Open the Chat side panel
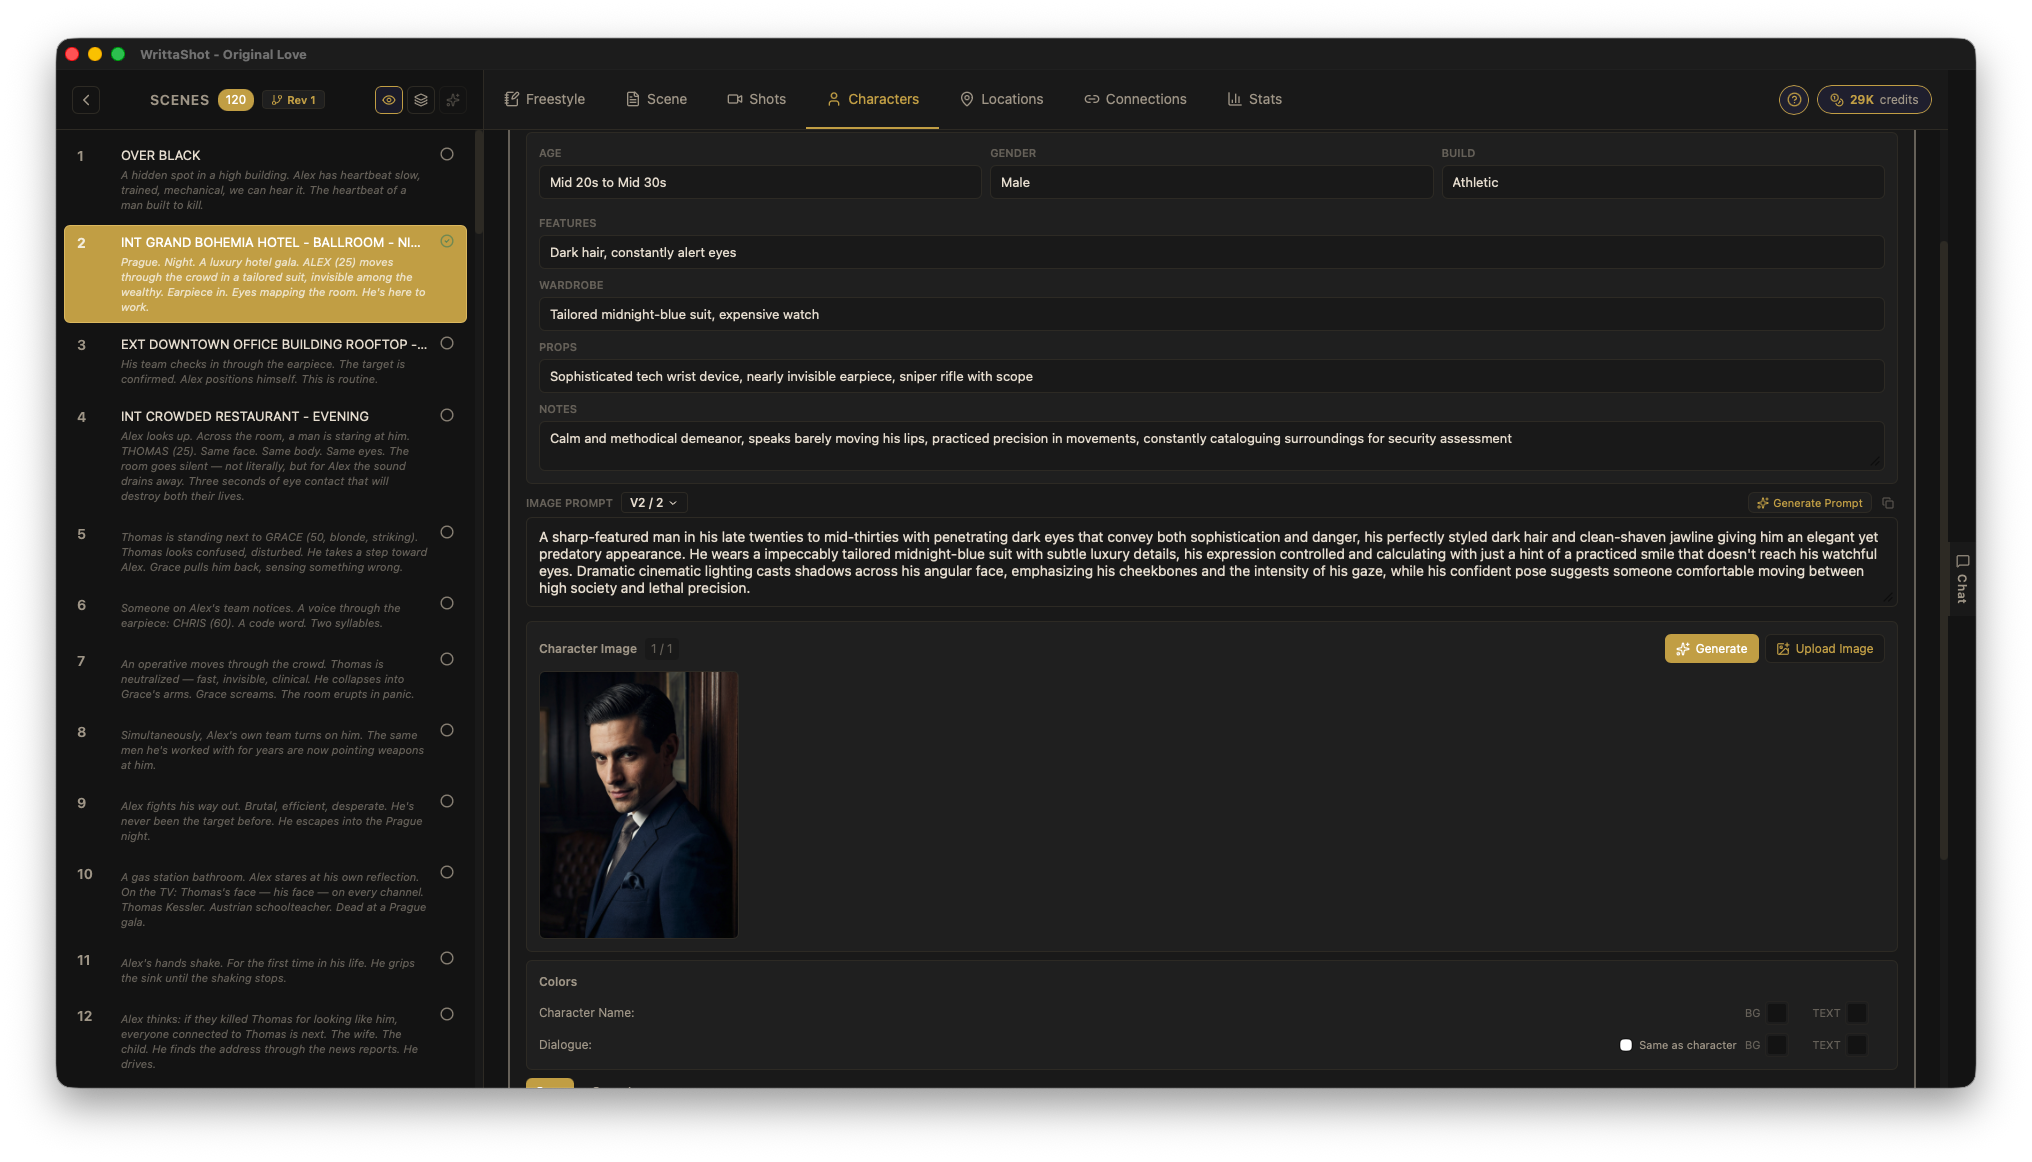 (x=1962, y=578)
